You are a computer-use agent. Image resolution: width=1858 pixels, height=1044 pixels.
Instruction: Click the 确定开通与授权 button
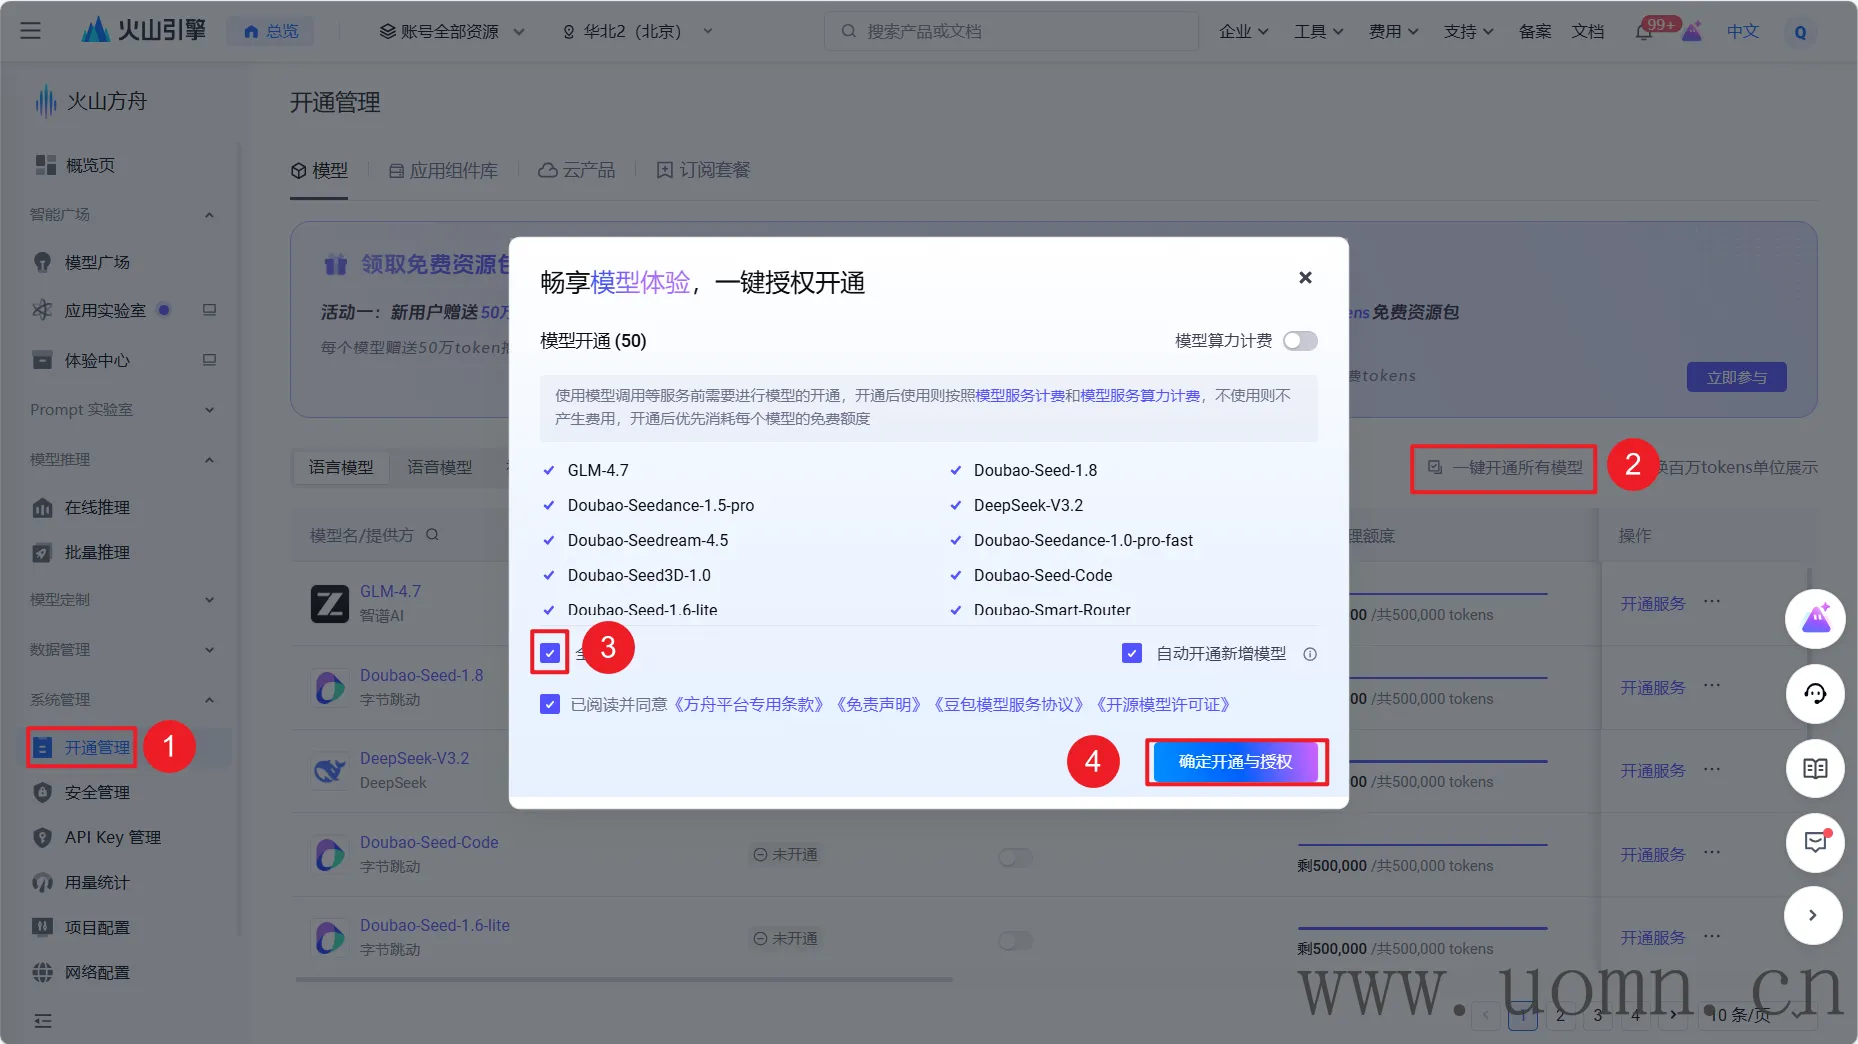[x=1235, y=762]
